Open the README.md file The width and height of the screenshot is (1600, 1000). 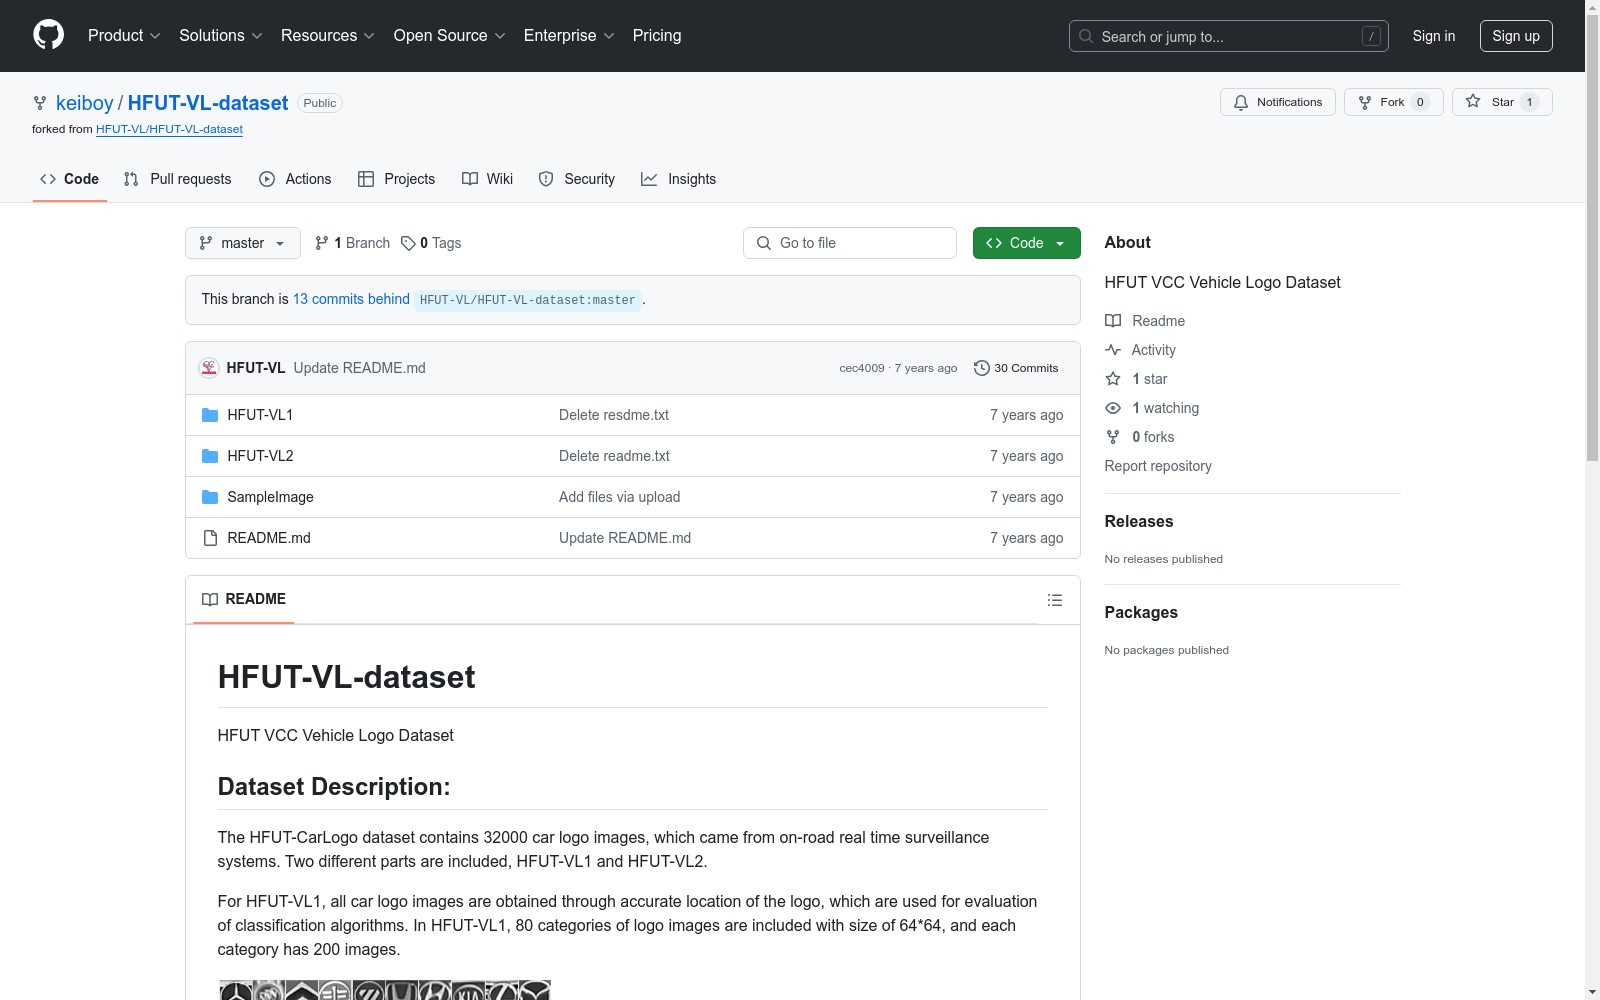[x=269, y=538]
